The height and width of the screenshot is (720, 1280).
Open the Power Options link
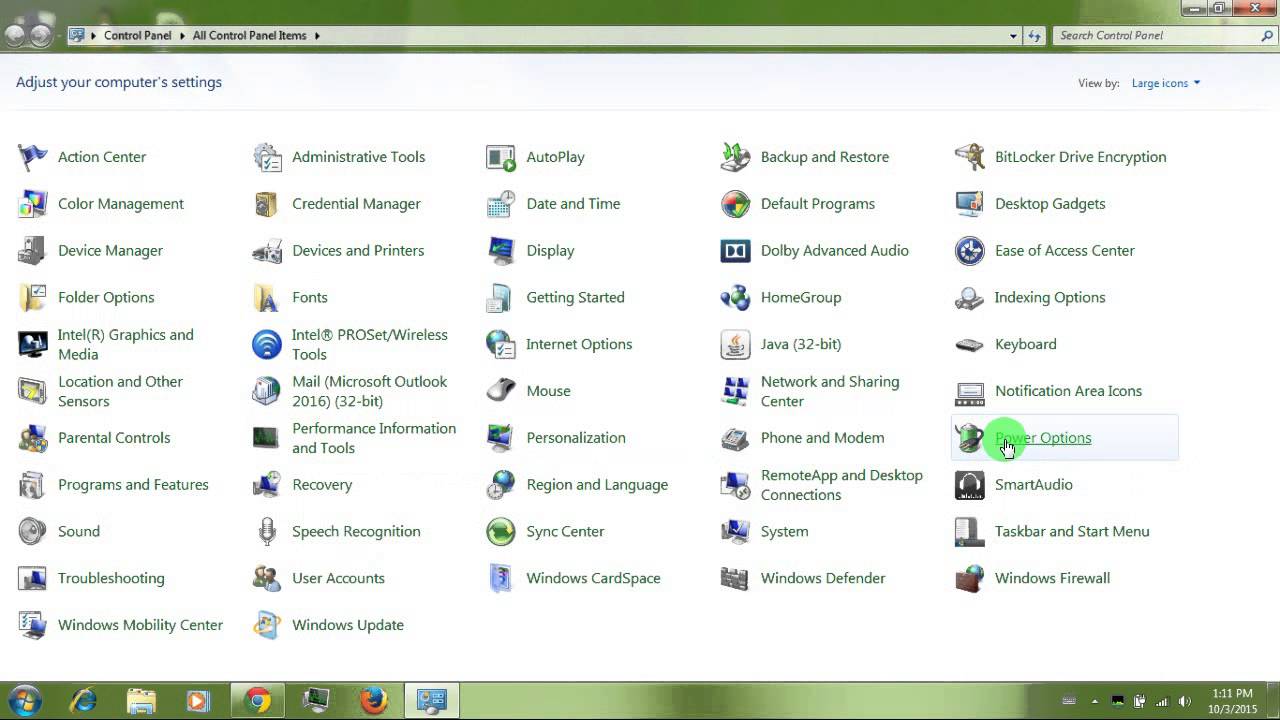(x=1043, y=438)
